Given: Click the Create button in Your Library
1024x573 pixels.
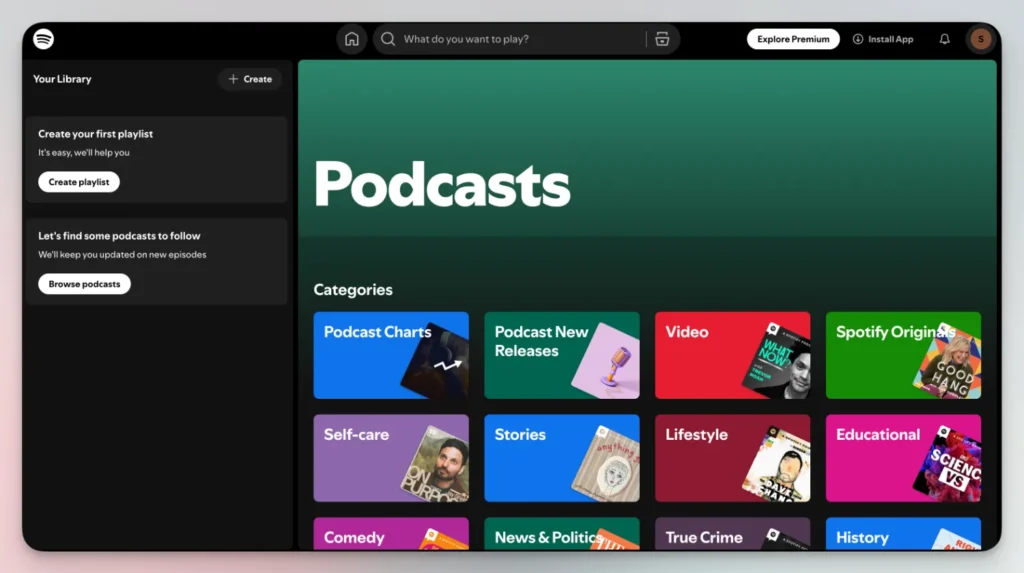Looking at the screenshot, I should coord(249,79).
